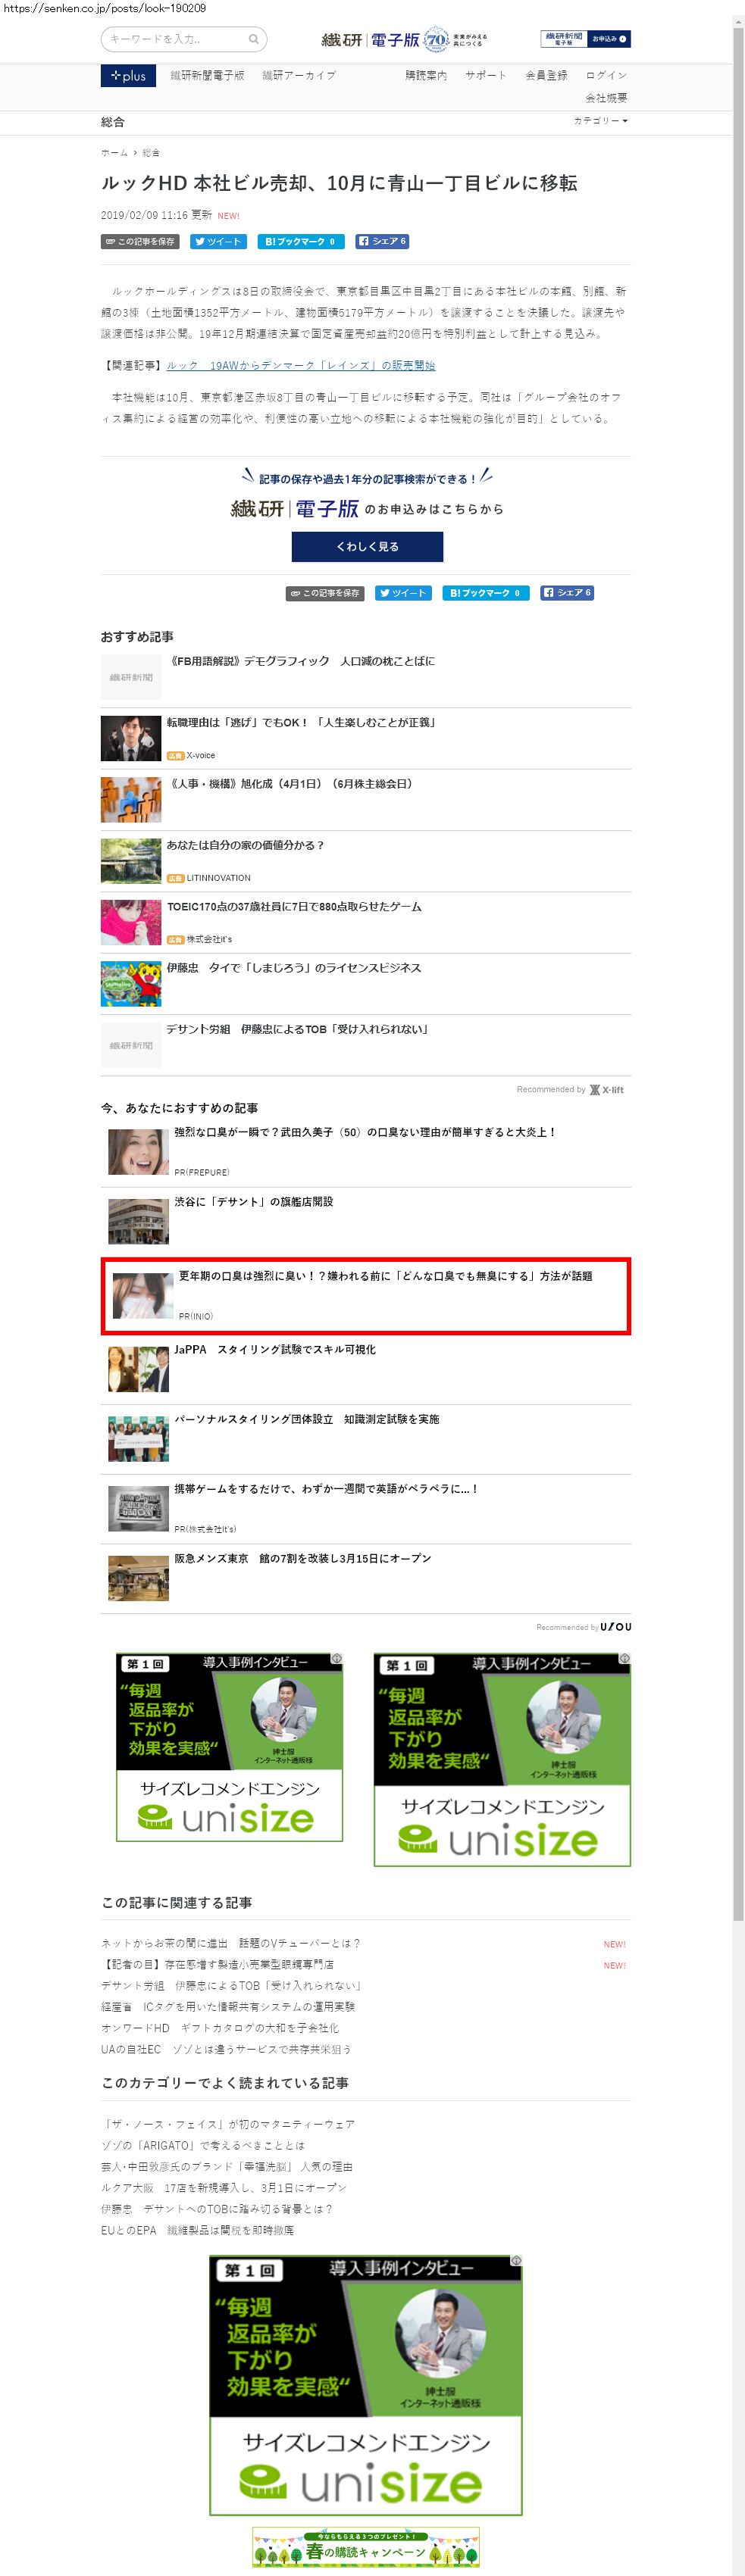The image size is (745, 2576).
Task: Open the 阪急メンズ東京 article link
Action: click(303, 1558)
